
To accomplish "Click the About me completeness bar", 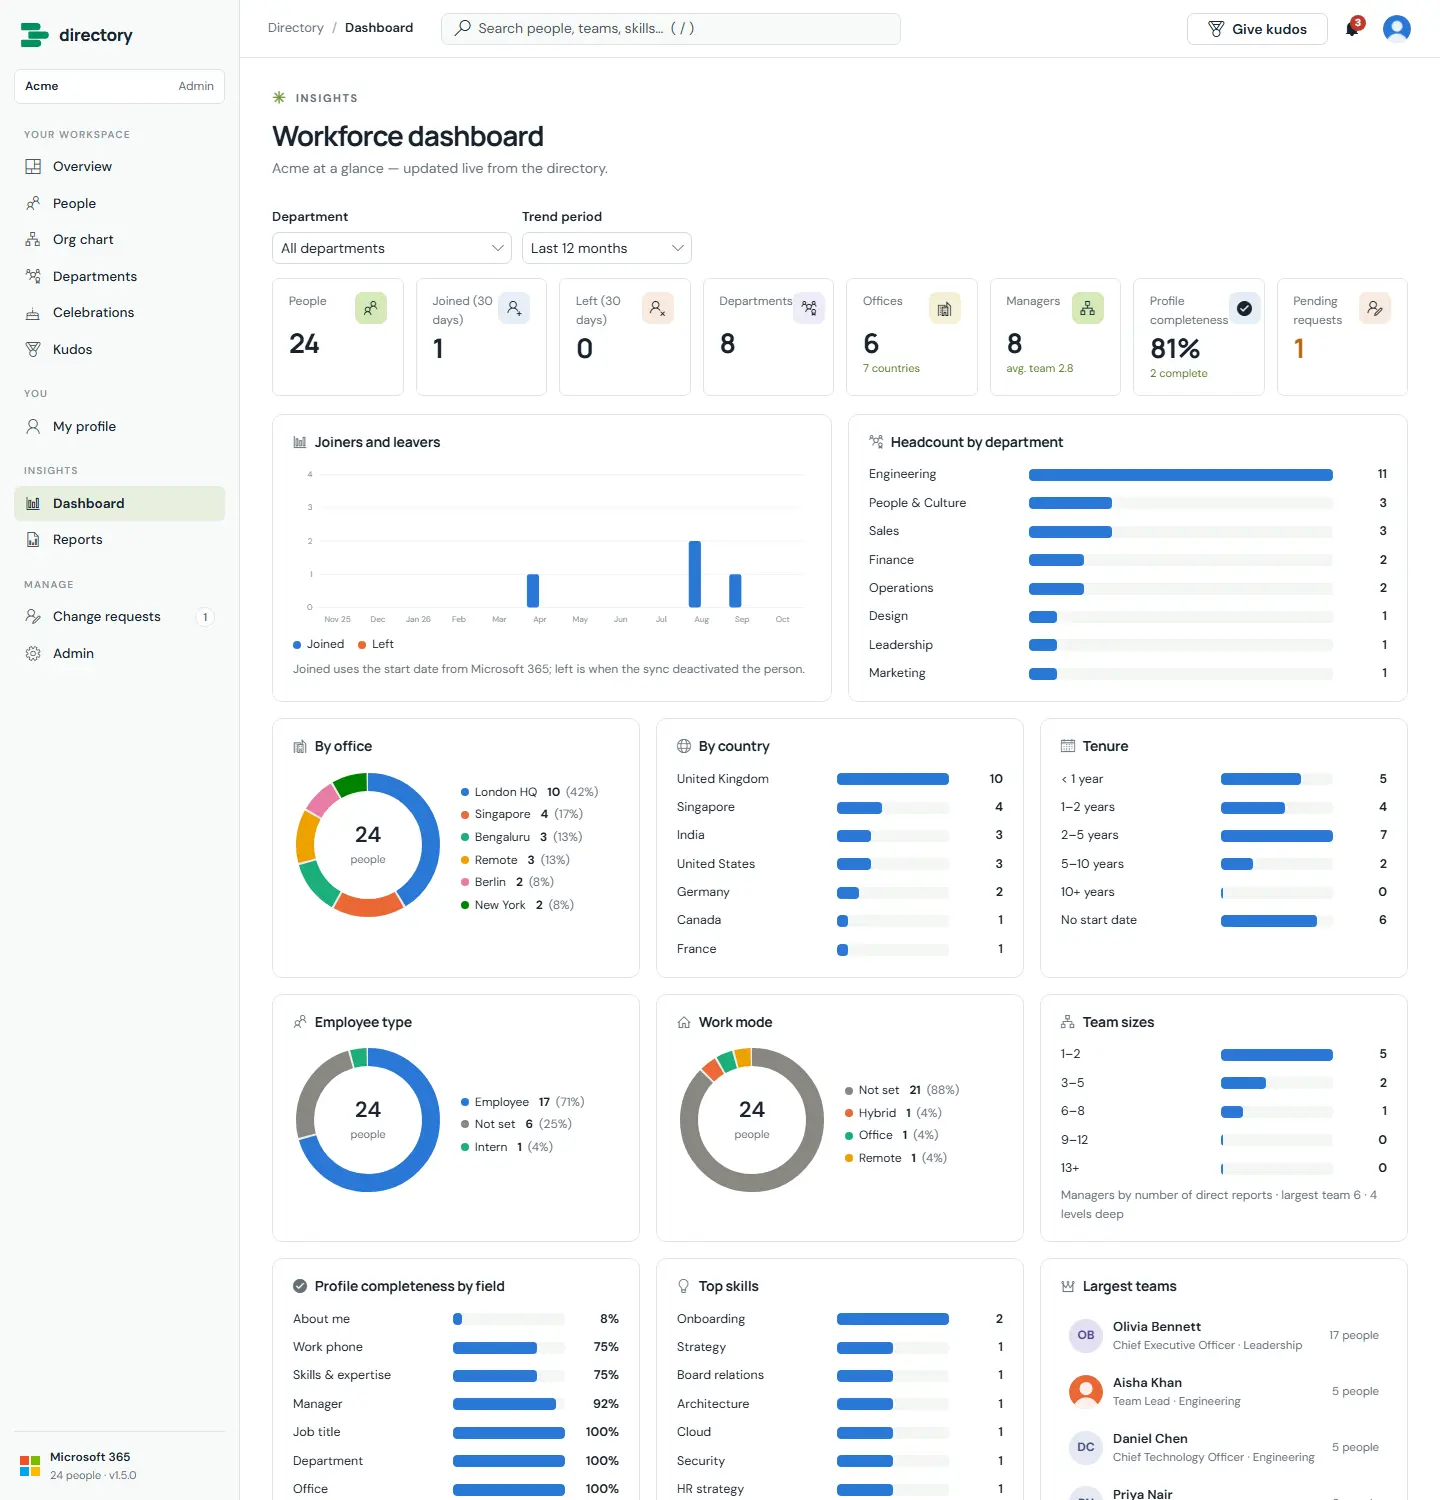I will tap(509, 1319).
